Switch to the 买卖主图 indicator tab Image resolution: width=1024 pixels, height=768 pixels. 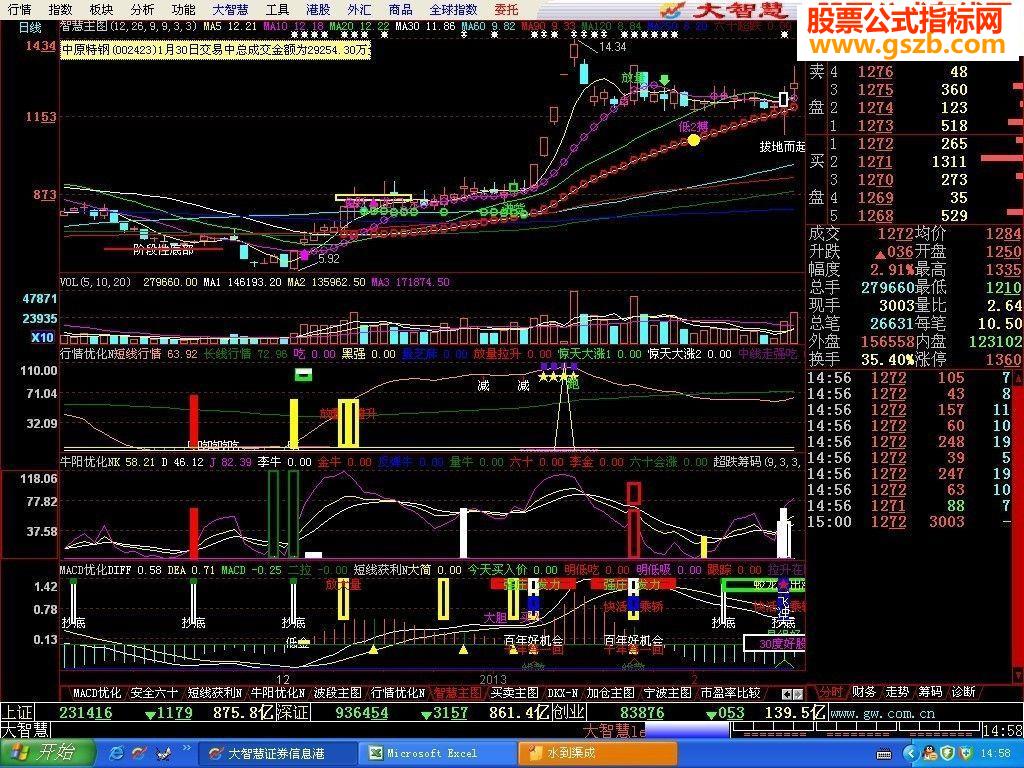pyautogui.click(x=515, y=692)
